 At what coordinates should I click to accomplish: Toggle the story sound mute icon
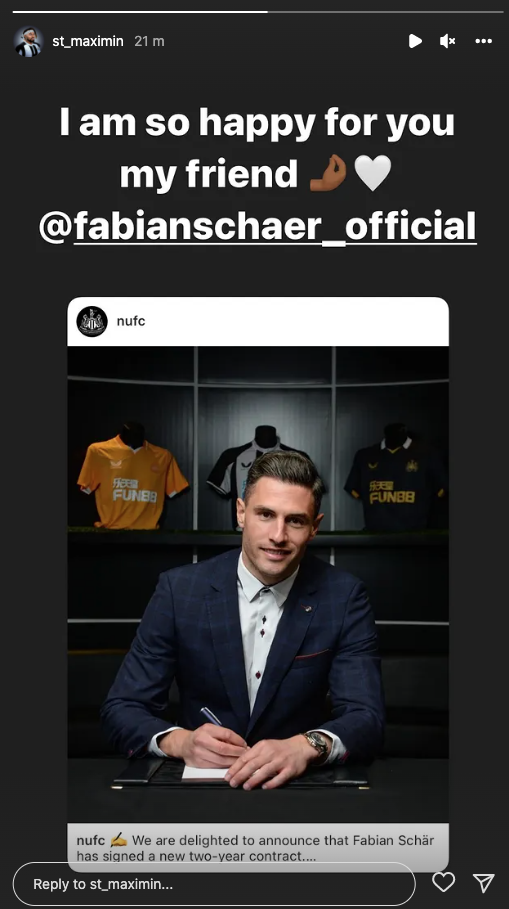447,41
